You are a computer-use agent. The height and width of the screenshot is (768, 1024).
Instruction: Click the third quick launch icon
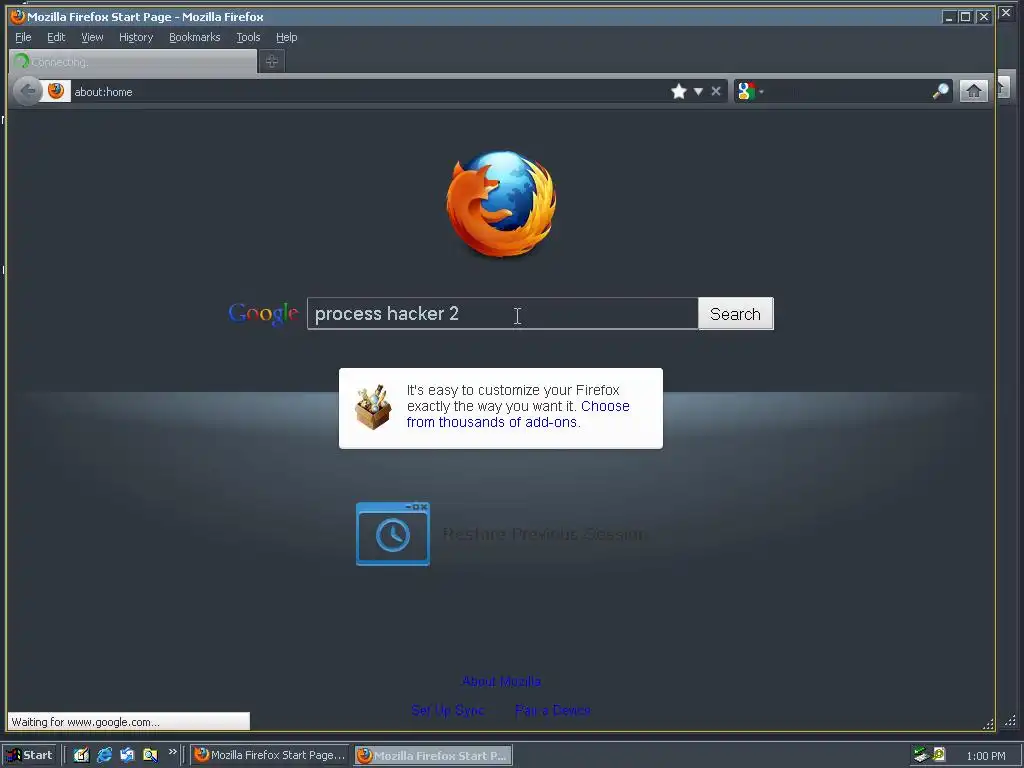(x=127, y=755)
